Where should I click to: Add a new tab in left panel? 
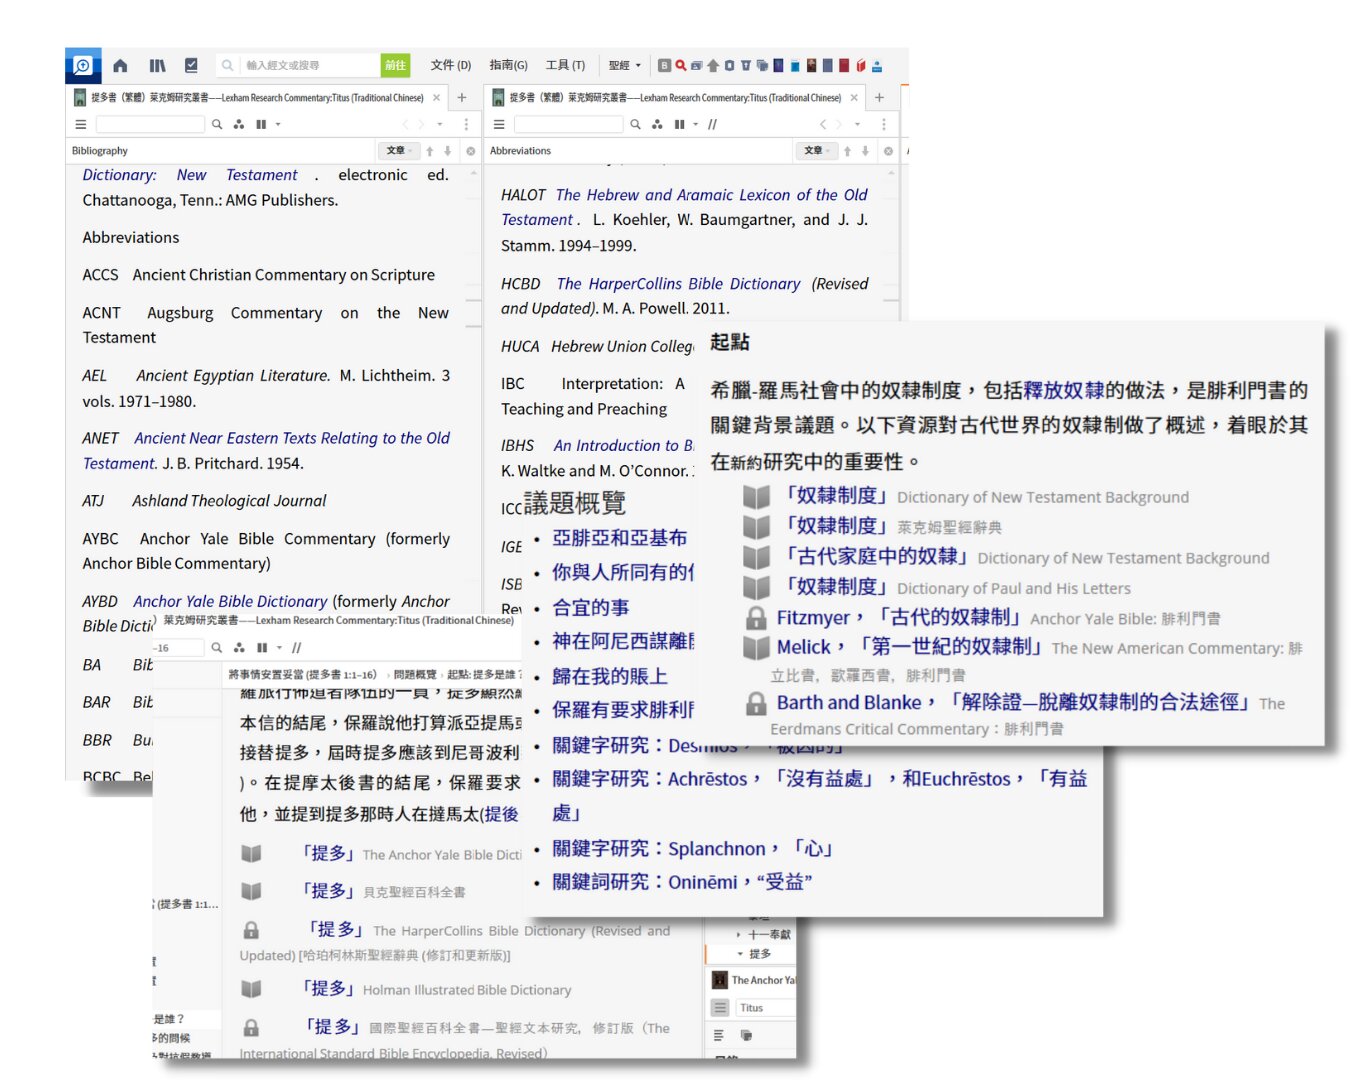462,98
